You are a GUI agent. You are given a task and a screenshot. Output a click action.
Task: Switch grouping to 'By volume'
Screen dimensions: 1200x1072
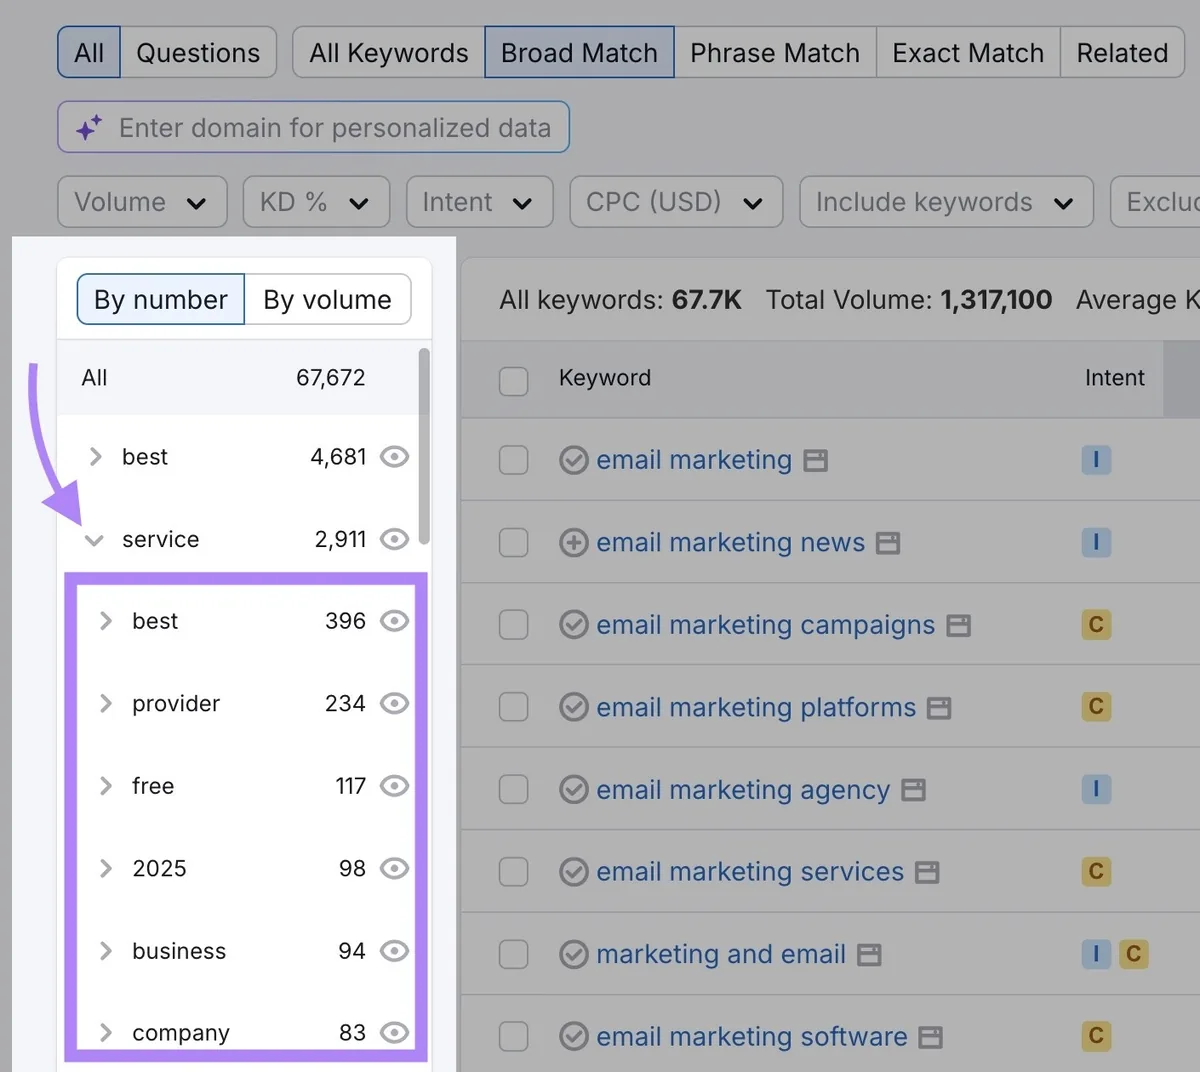coord(328,300)
